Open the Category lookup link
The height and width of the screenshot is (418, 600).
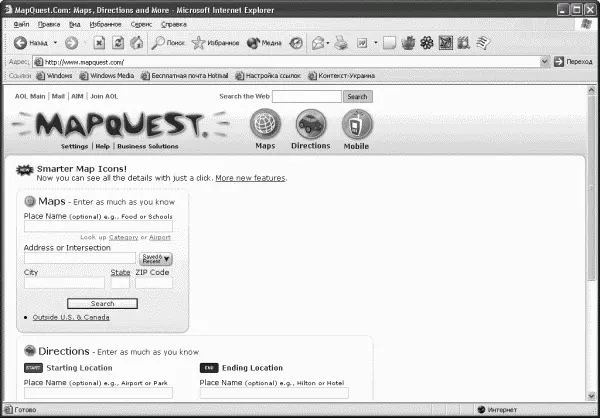[124, 237]
